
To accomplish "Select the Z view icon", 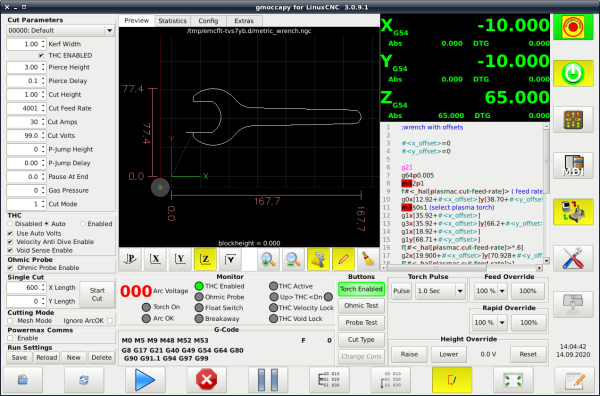I will (x=205, y=259).
